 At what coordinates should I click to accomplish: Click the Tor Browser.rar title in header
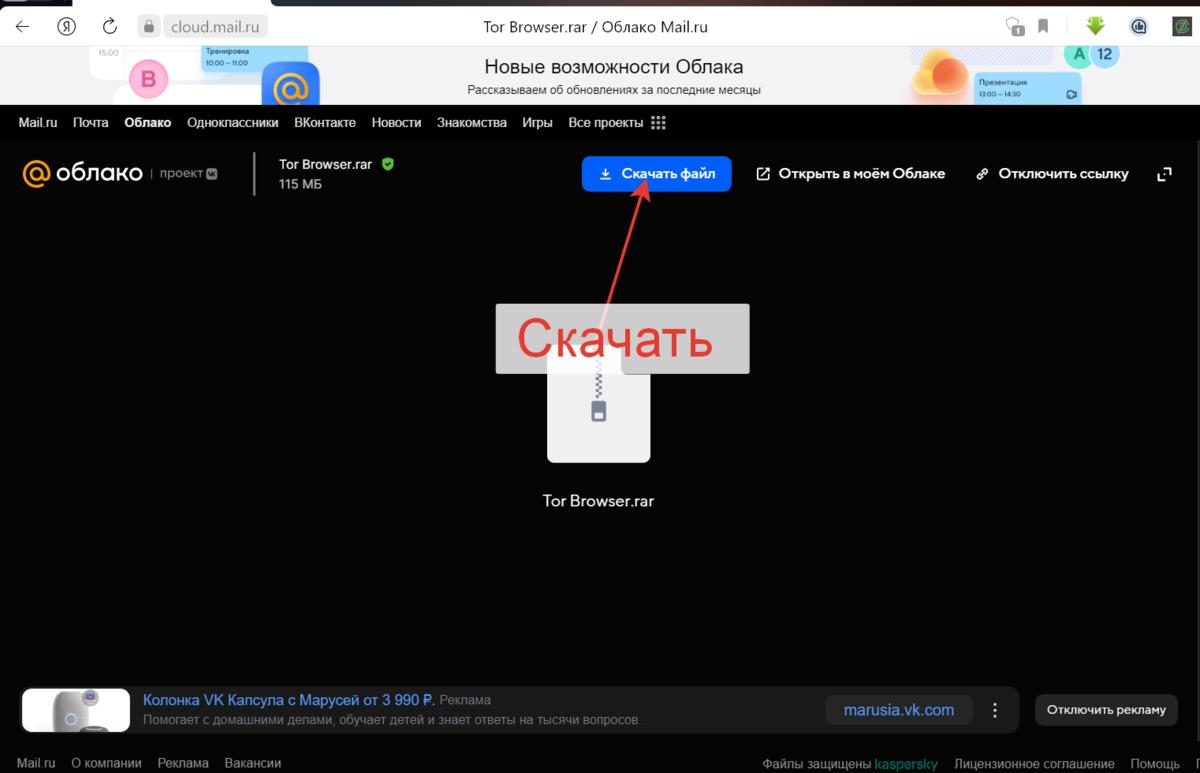[326, 164]
